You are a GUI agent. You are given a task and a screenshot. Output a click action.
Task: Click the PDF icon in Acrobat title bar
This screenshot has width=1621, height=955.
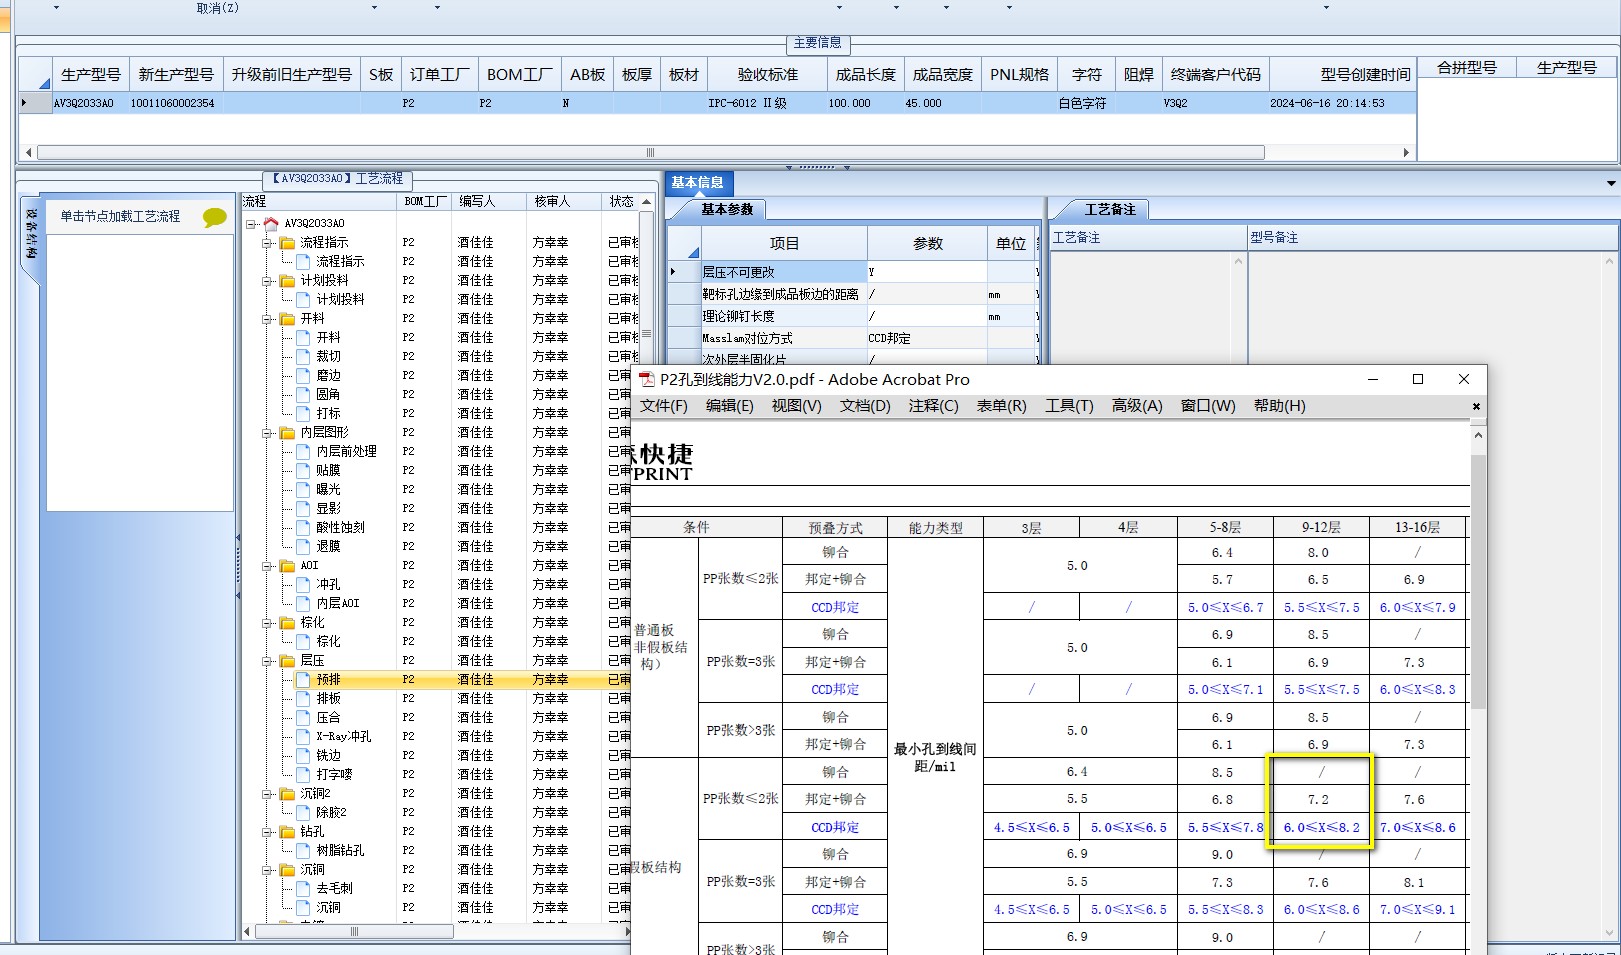tap(647, 379)
